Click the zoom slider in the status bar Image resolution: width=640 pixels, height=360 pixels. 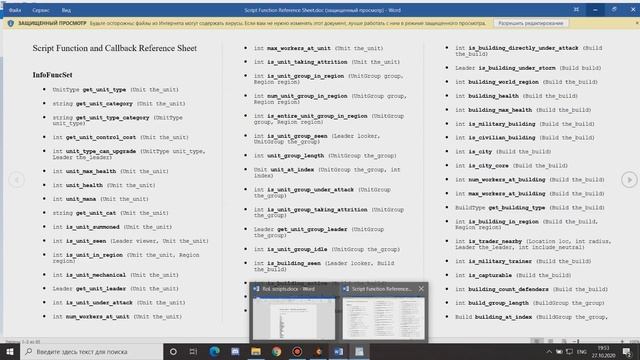(x=599, y=341)
